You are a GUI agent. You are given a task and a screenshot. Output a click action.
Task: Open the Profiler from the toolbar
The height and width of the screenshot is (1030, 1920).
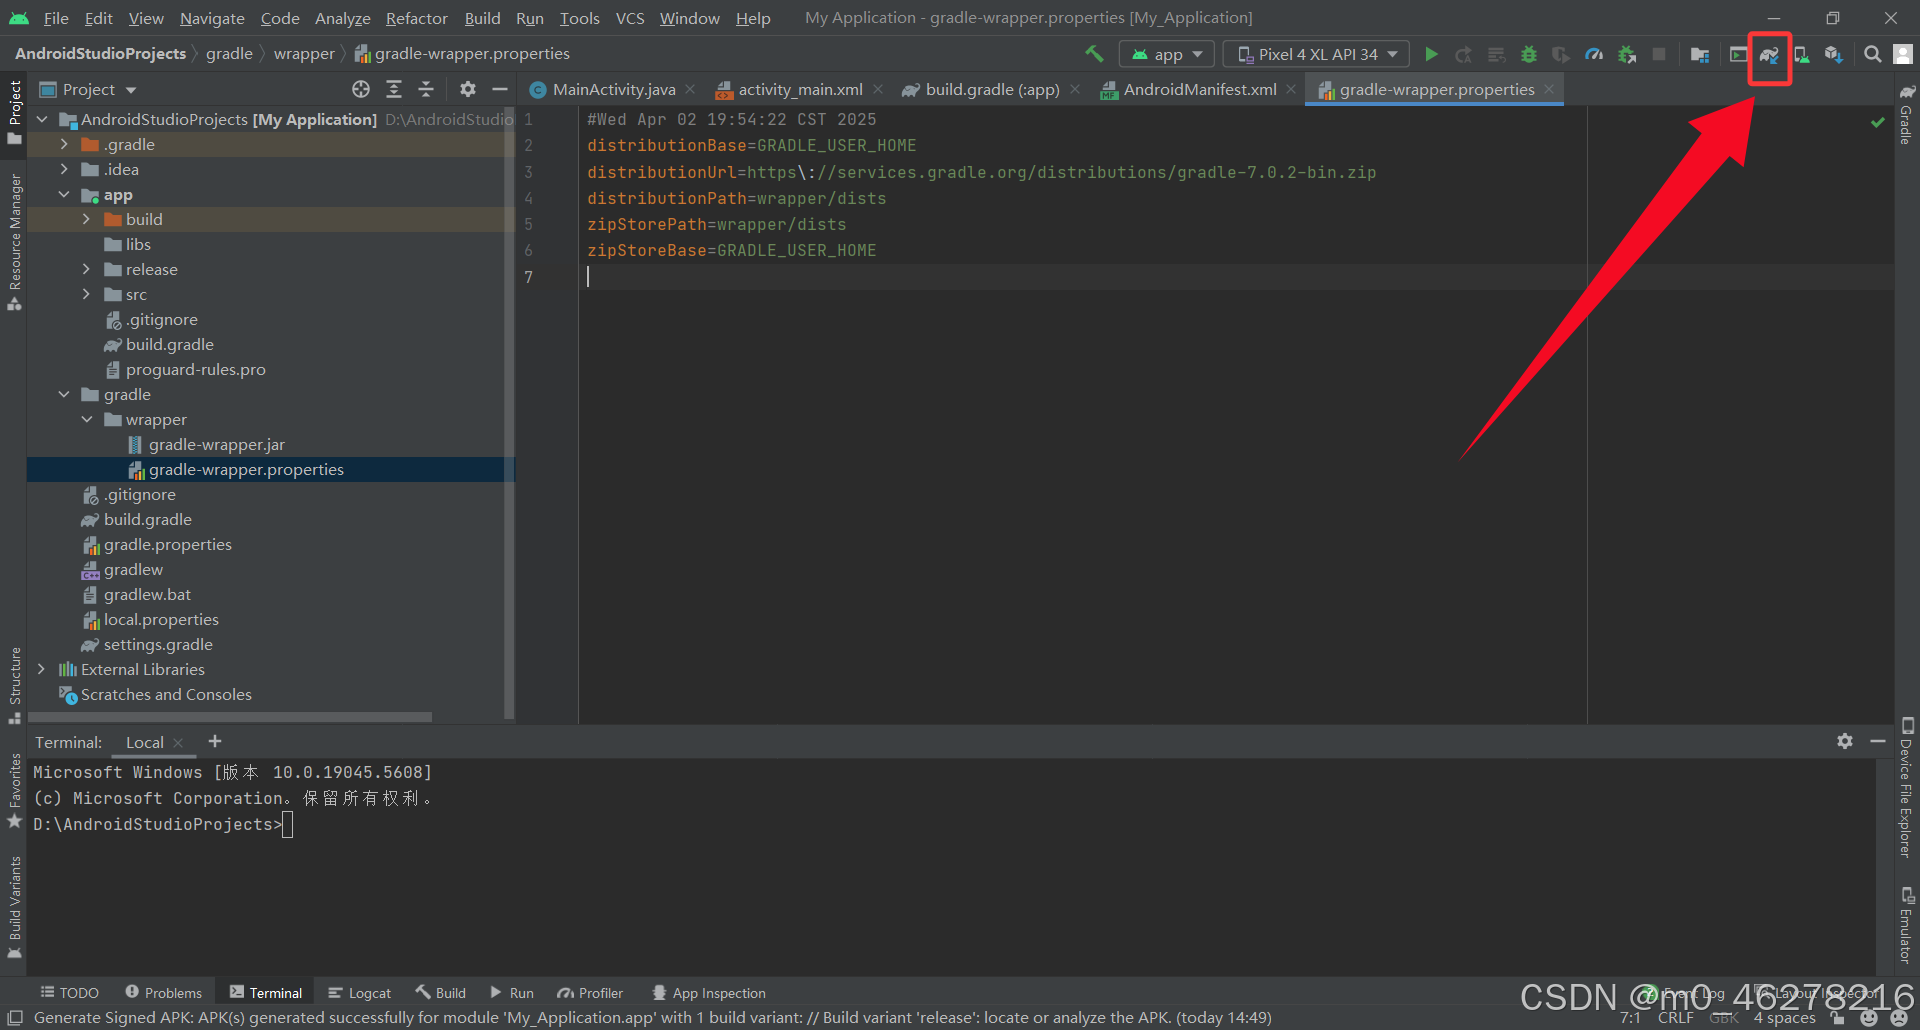tap(1594, 54)
